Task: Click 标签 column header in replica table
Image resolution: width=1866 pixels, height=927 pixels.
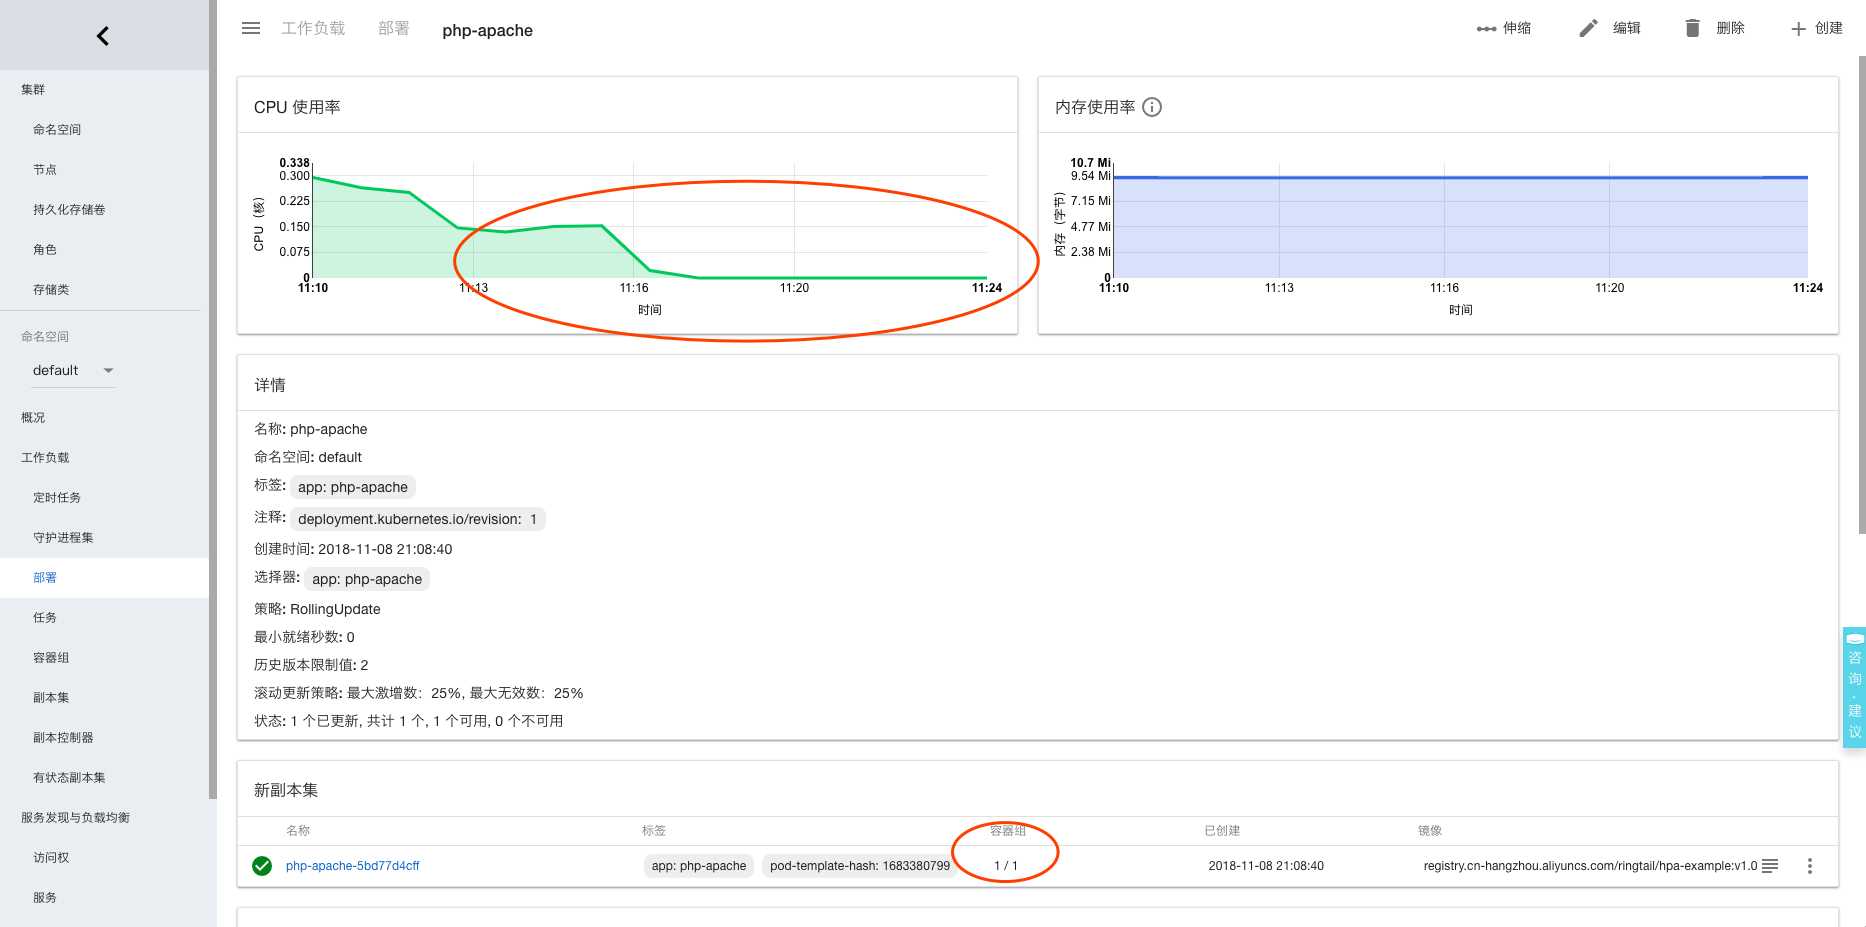Action: click(x=654, y=831)
